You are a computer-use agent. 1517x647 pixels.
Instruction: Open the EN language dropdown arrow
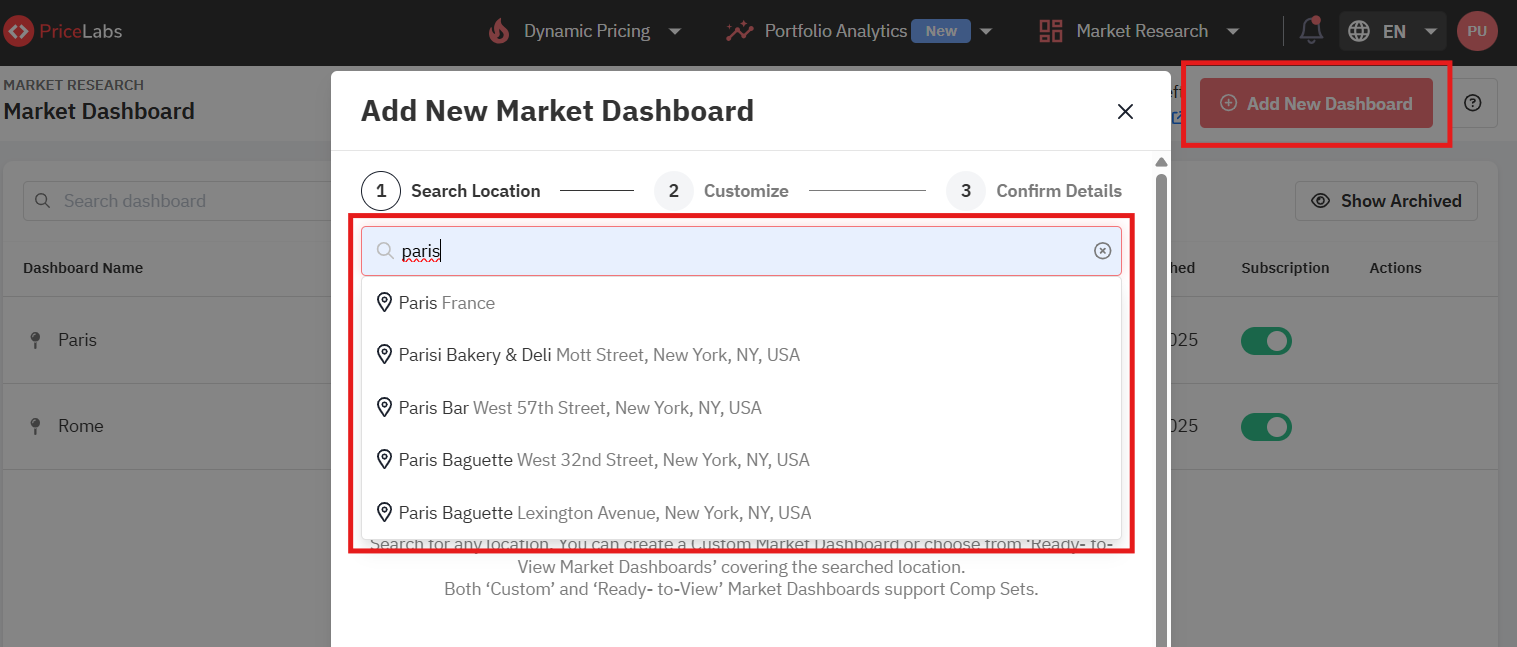(x=1431, y=31)
